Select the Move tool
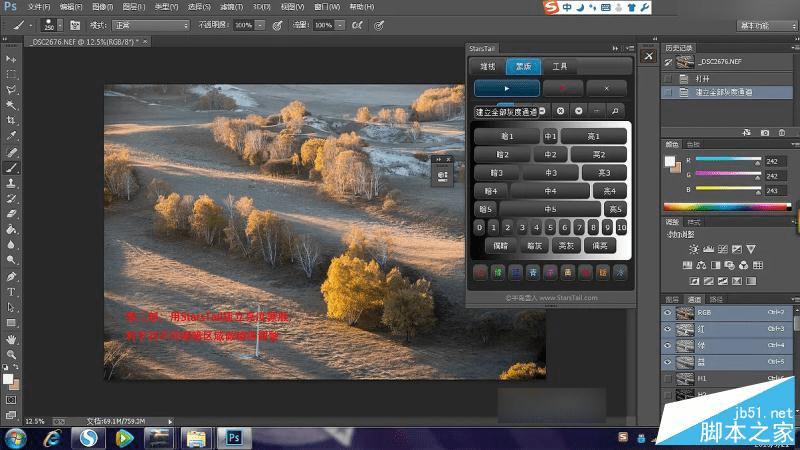 pos(11,59)
